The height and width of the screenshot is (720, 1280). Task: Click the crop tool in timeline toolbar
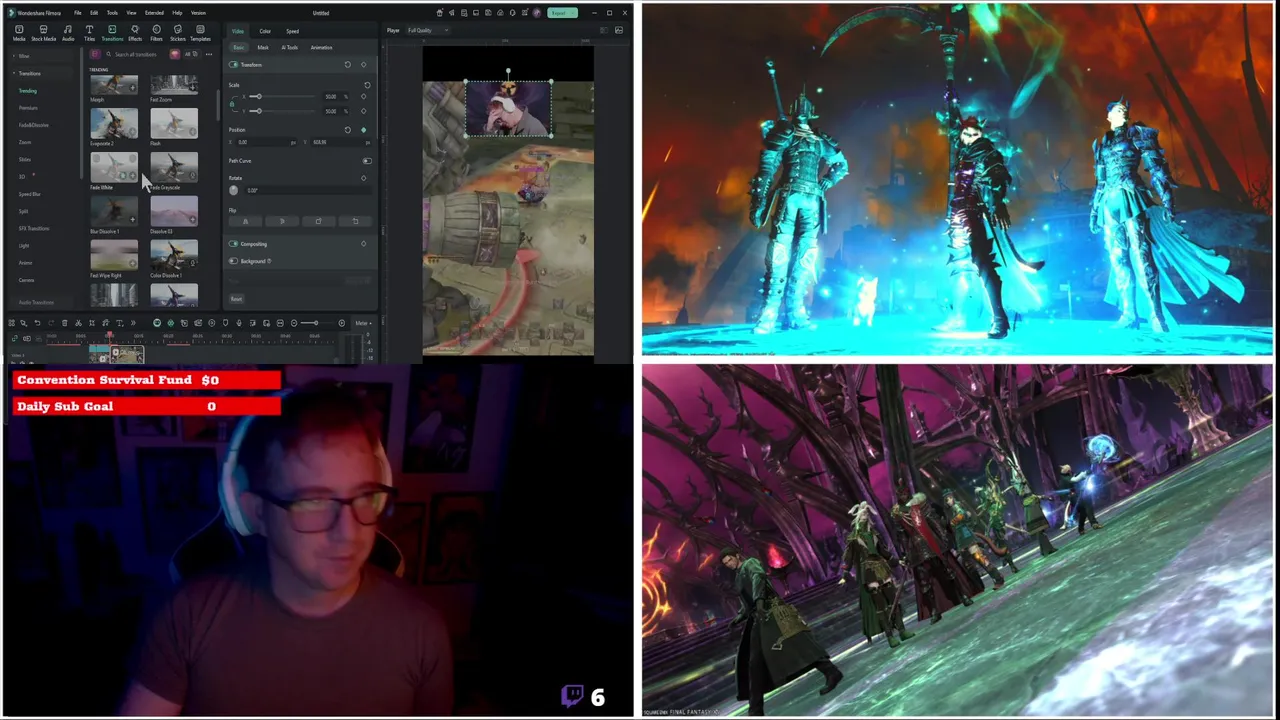pyautogui.click(x=92, y=323)
